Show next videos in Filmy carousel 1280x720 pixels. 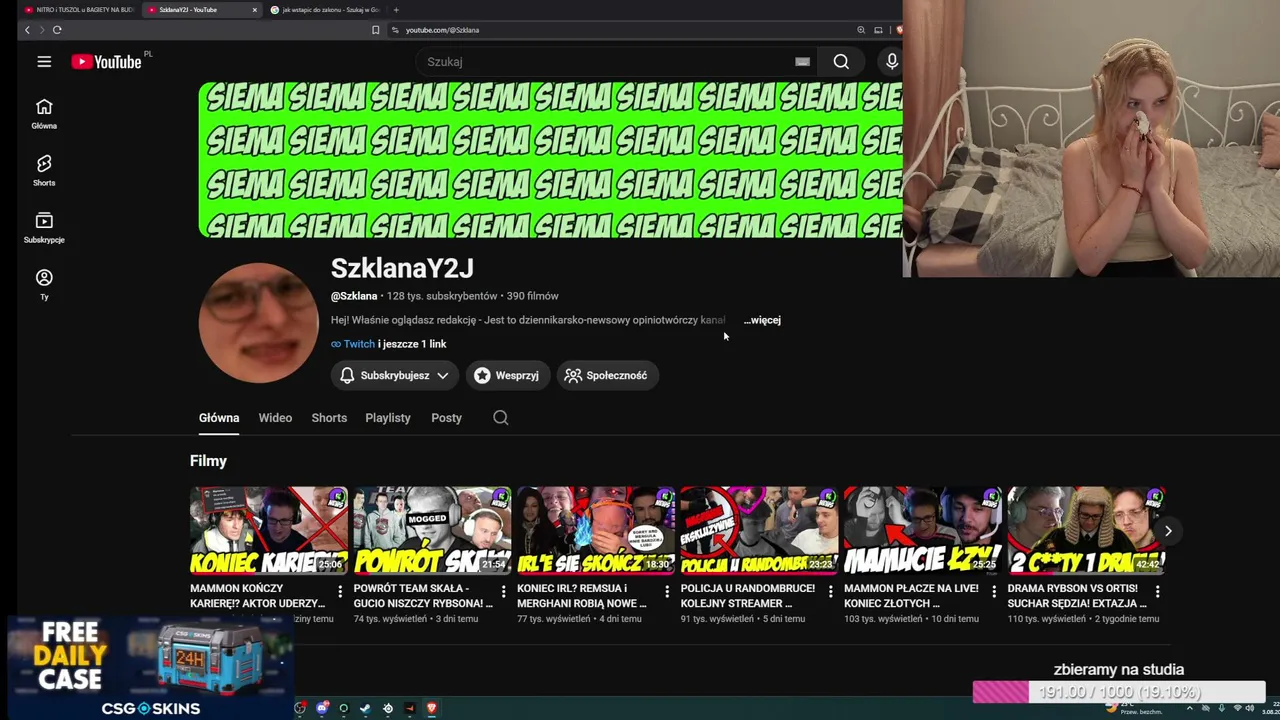(x=1167, y=531)
